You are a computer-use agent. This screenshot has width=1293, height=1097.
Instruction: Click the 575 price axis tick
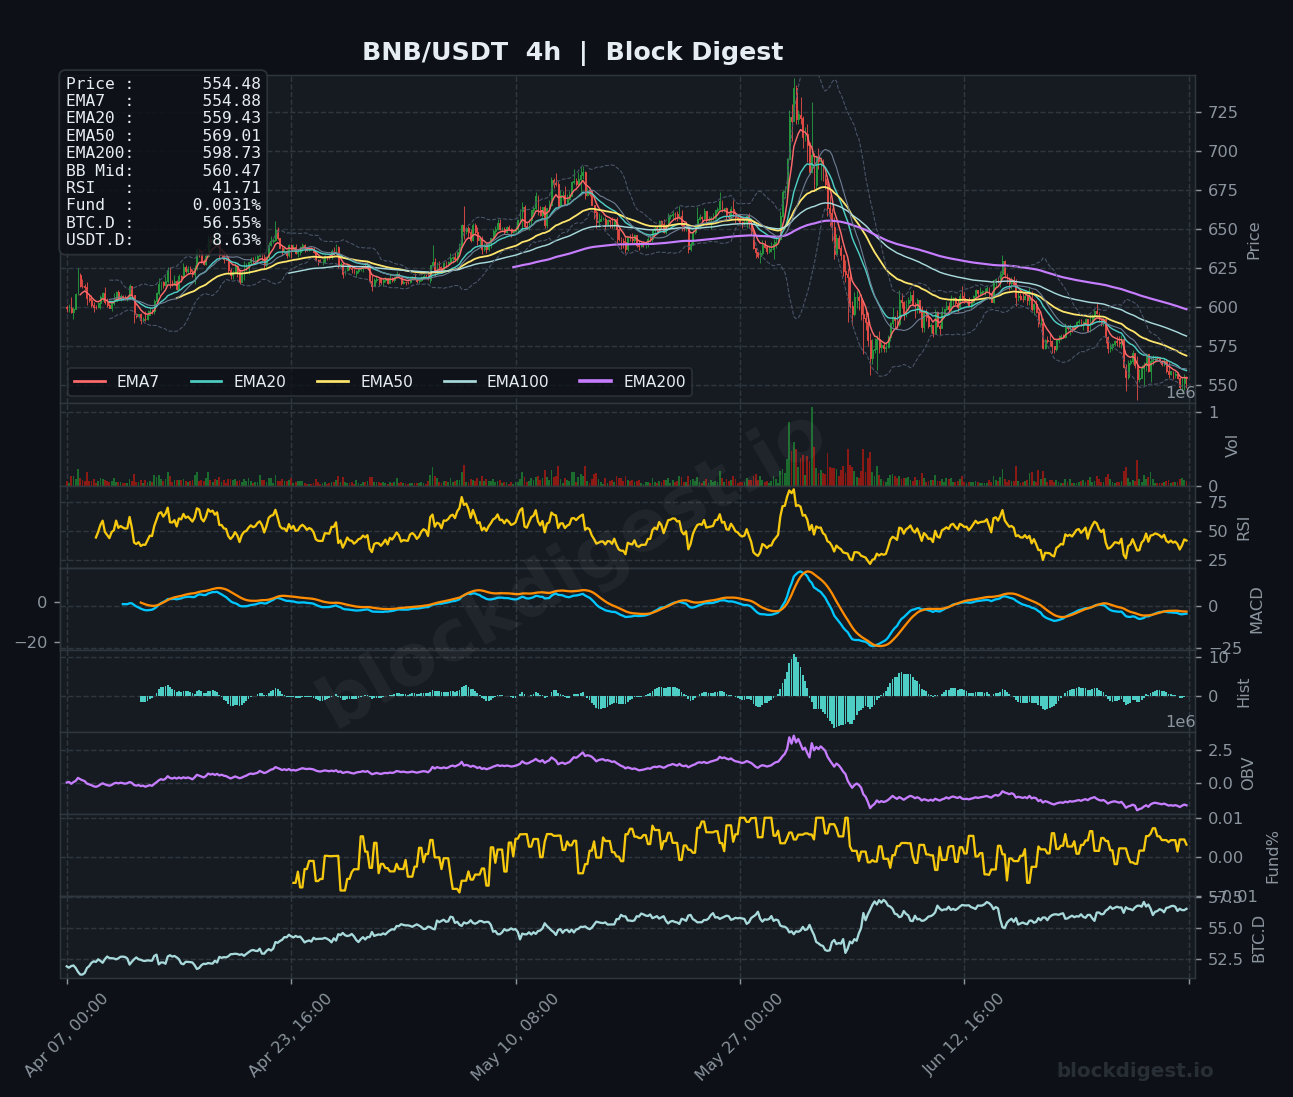tap(1223, 347)
